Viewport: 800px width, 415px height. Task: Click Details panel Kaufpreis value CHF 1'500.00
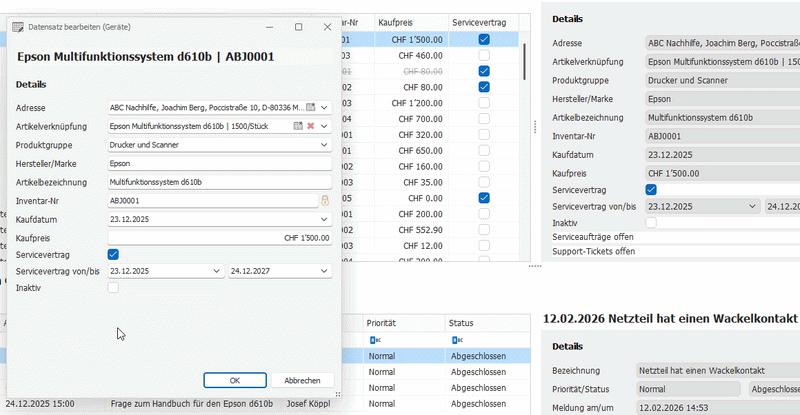tap(722, 173)
